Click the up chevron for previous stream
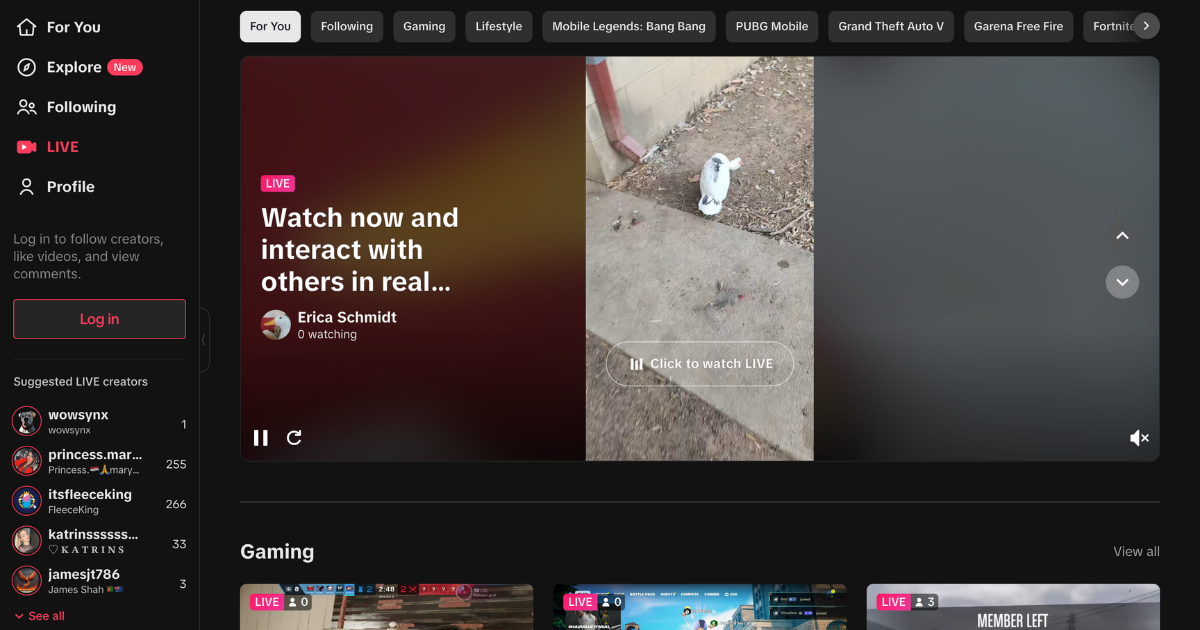This screenshot has height=630, width=1200. 1122,235
